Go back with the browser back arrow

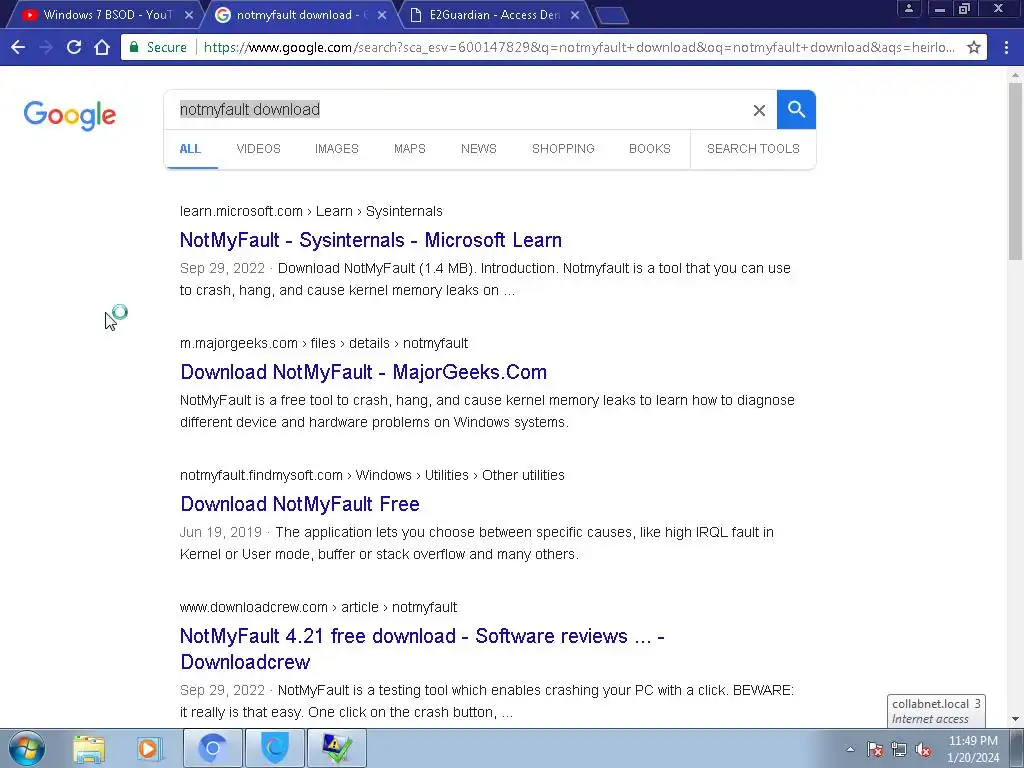pyautogui.click(x=18, y=47)
